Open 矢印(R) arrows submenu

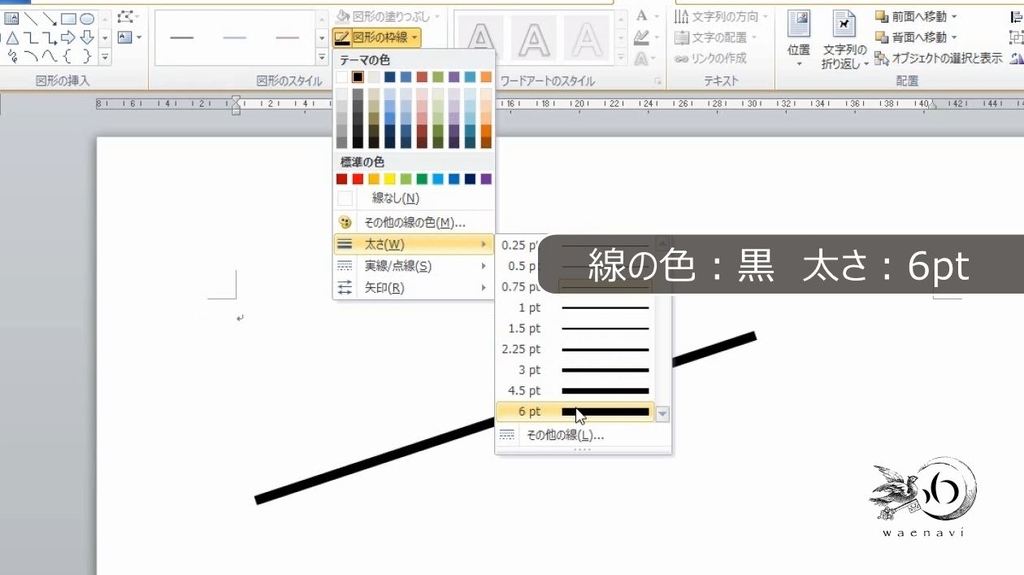point(413,288)
